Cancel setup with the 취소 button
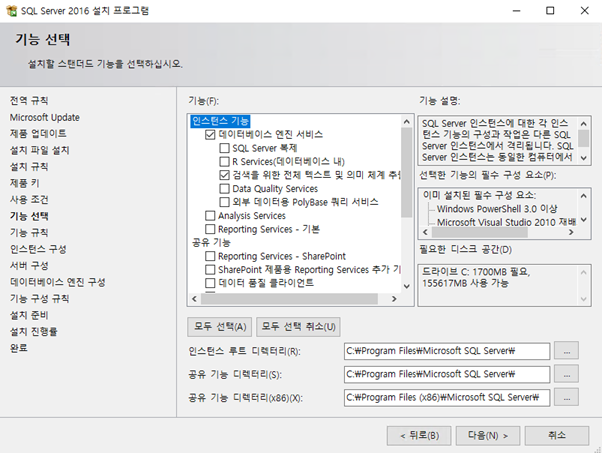The height and width of the screenshot is (453, 602). click(557, 436)
